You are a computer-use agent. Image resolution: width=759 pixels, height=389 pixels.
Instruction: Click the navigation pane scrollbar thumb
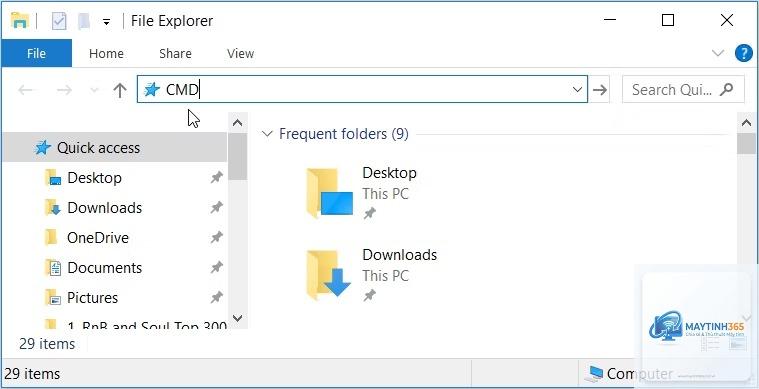(x=237, y=156)
